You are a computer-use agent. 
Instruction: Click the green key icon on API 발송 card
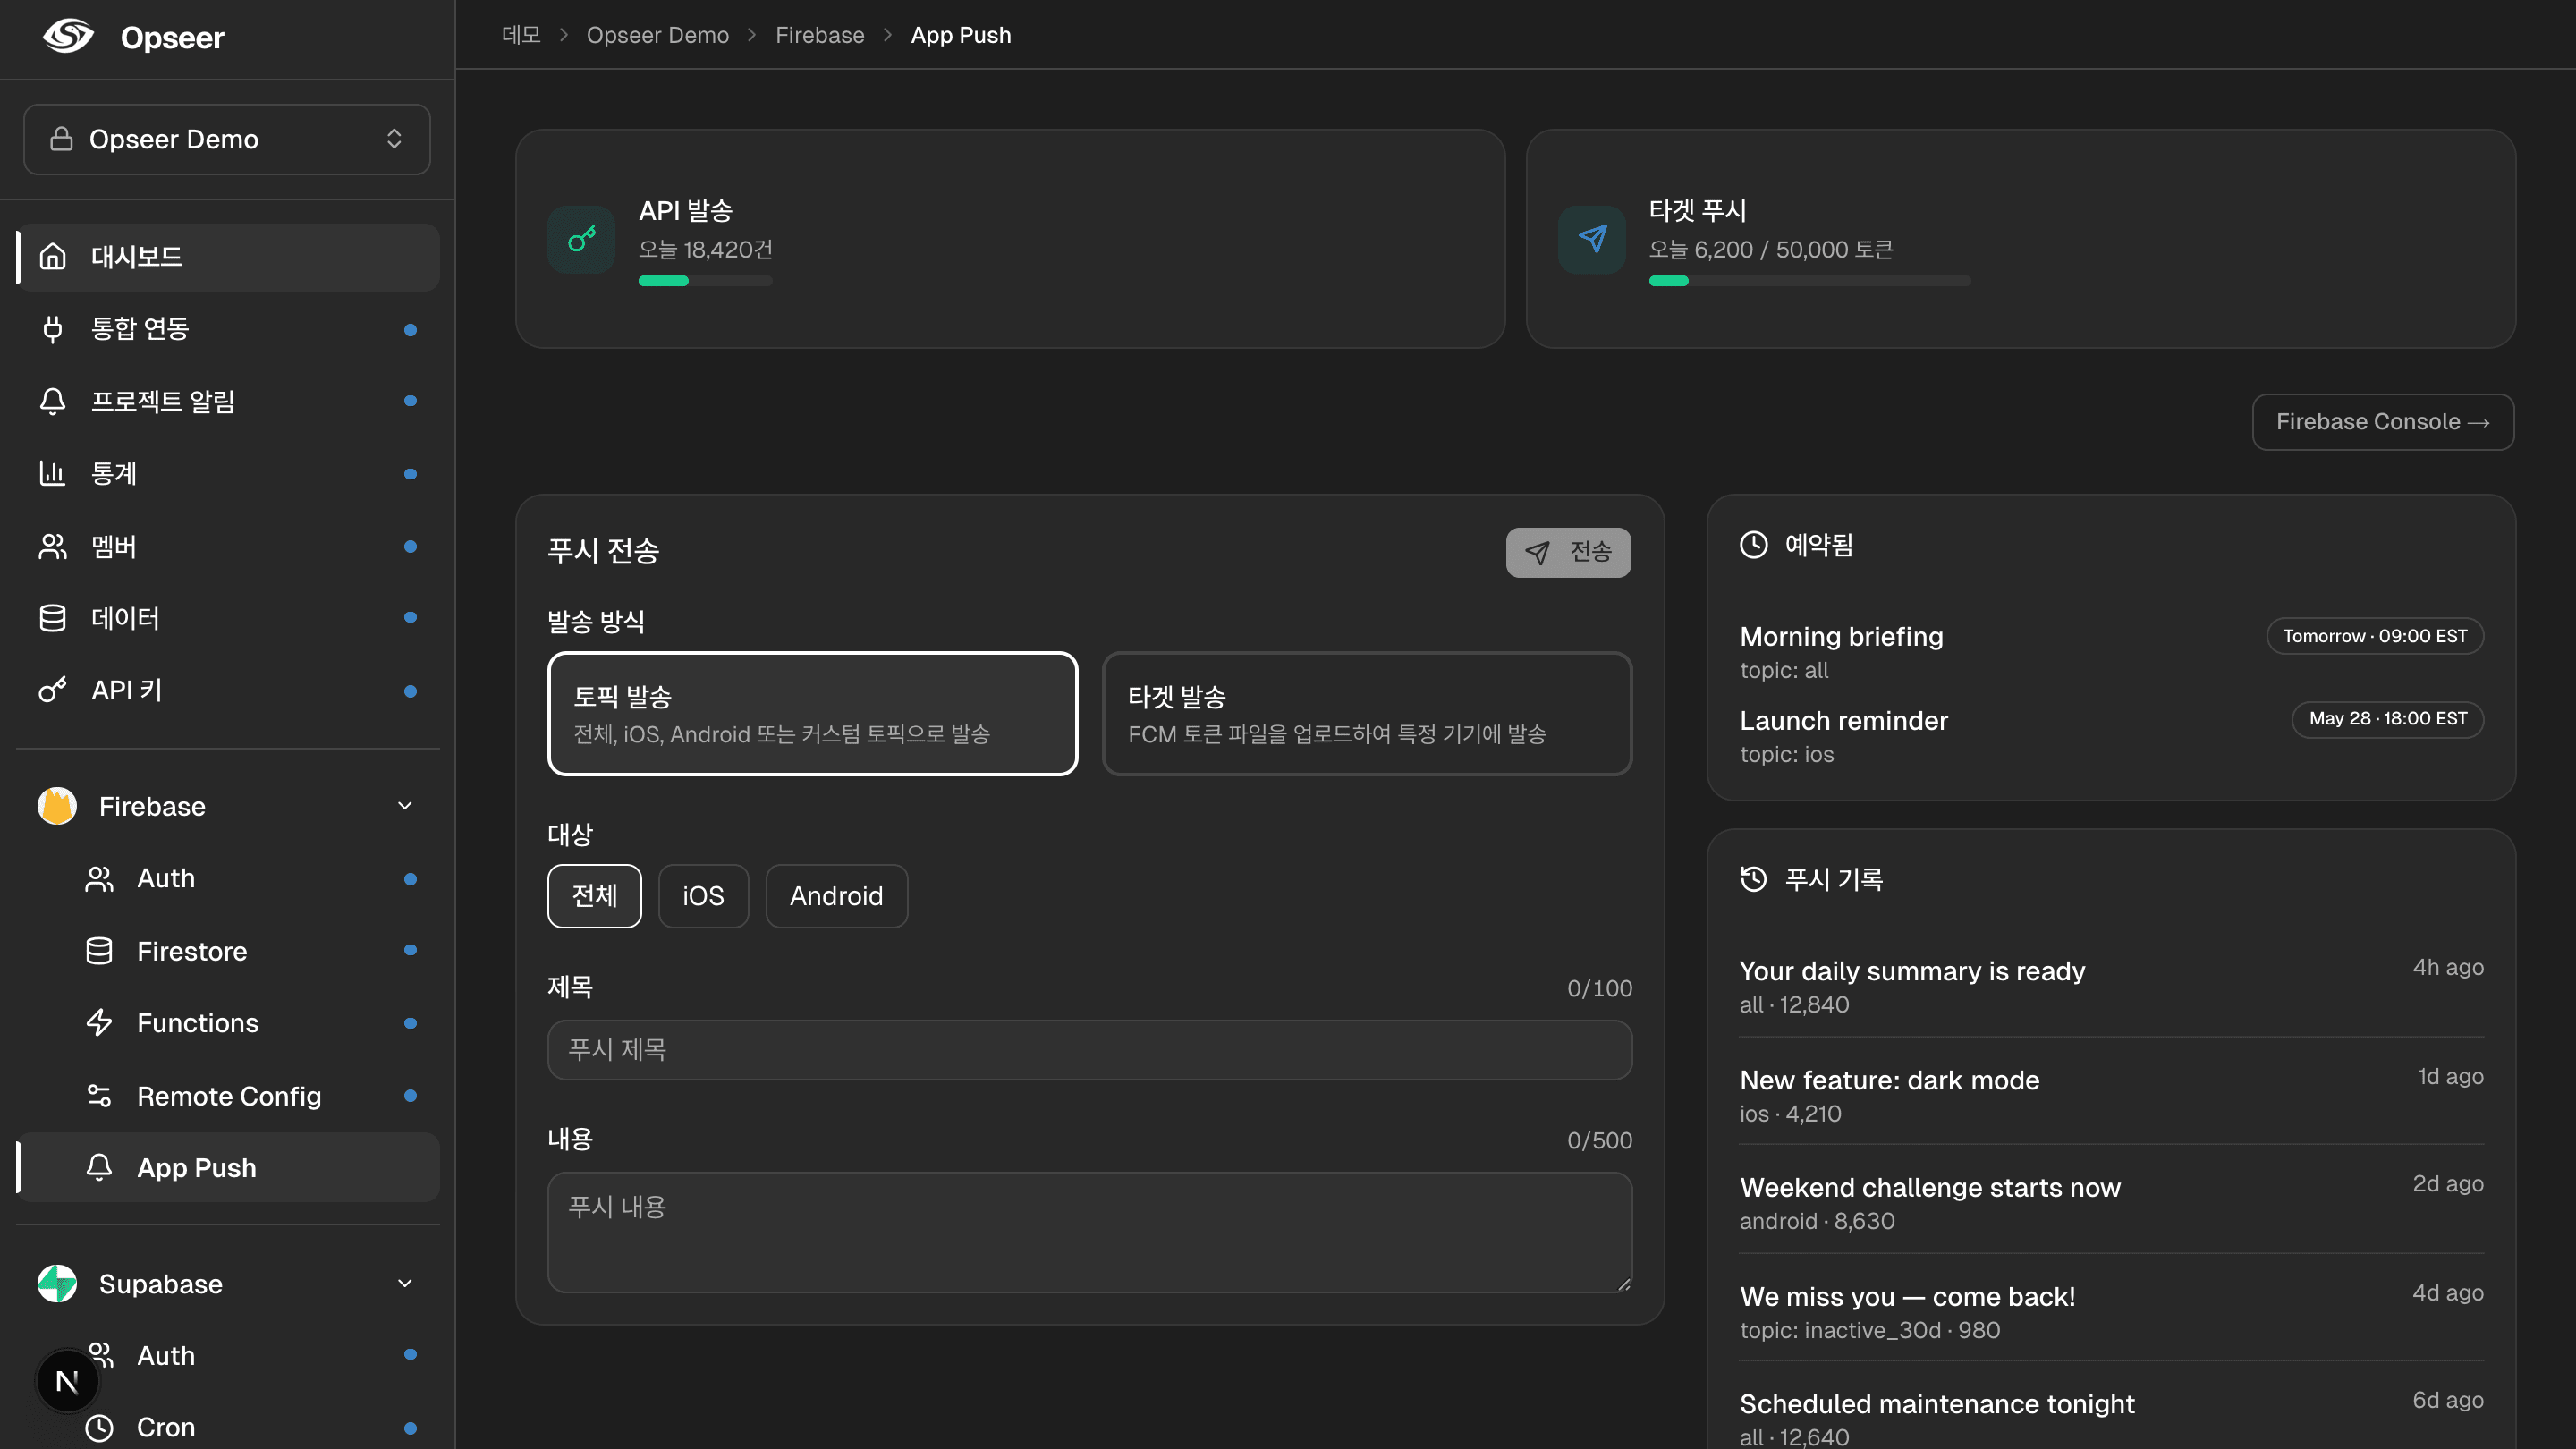581,239
